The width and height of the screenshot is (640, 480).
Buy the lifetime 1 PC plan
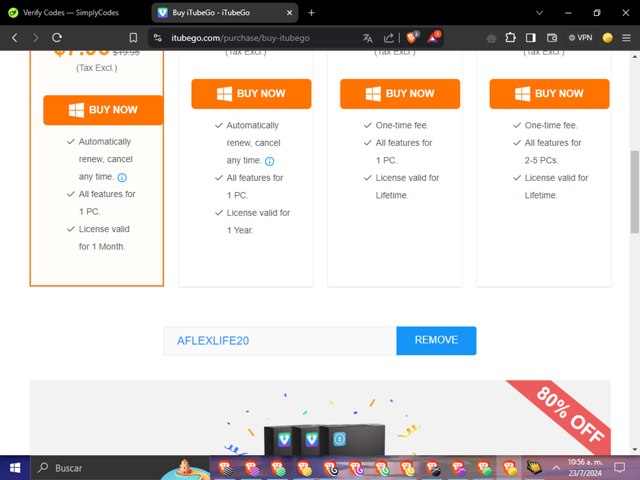400,94
